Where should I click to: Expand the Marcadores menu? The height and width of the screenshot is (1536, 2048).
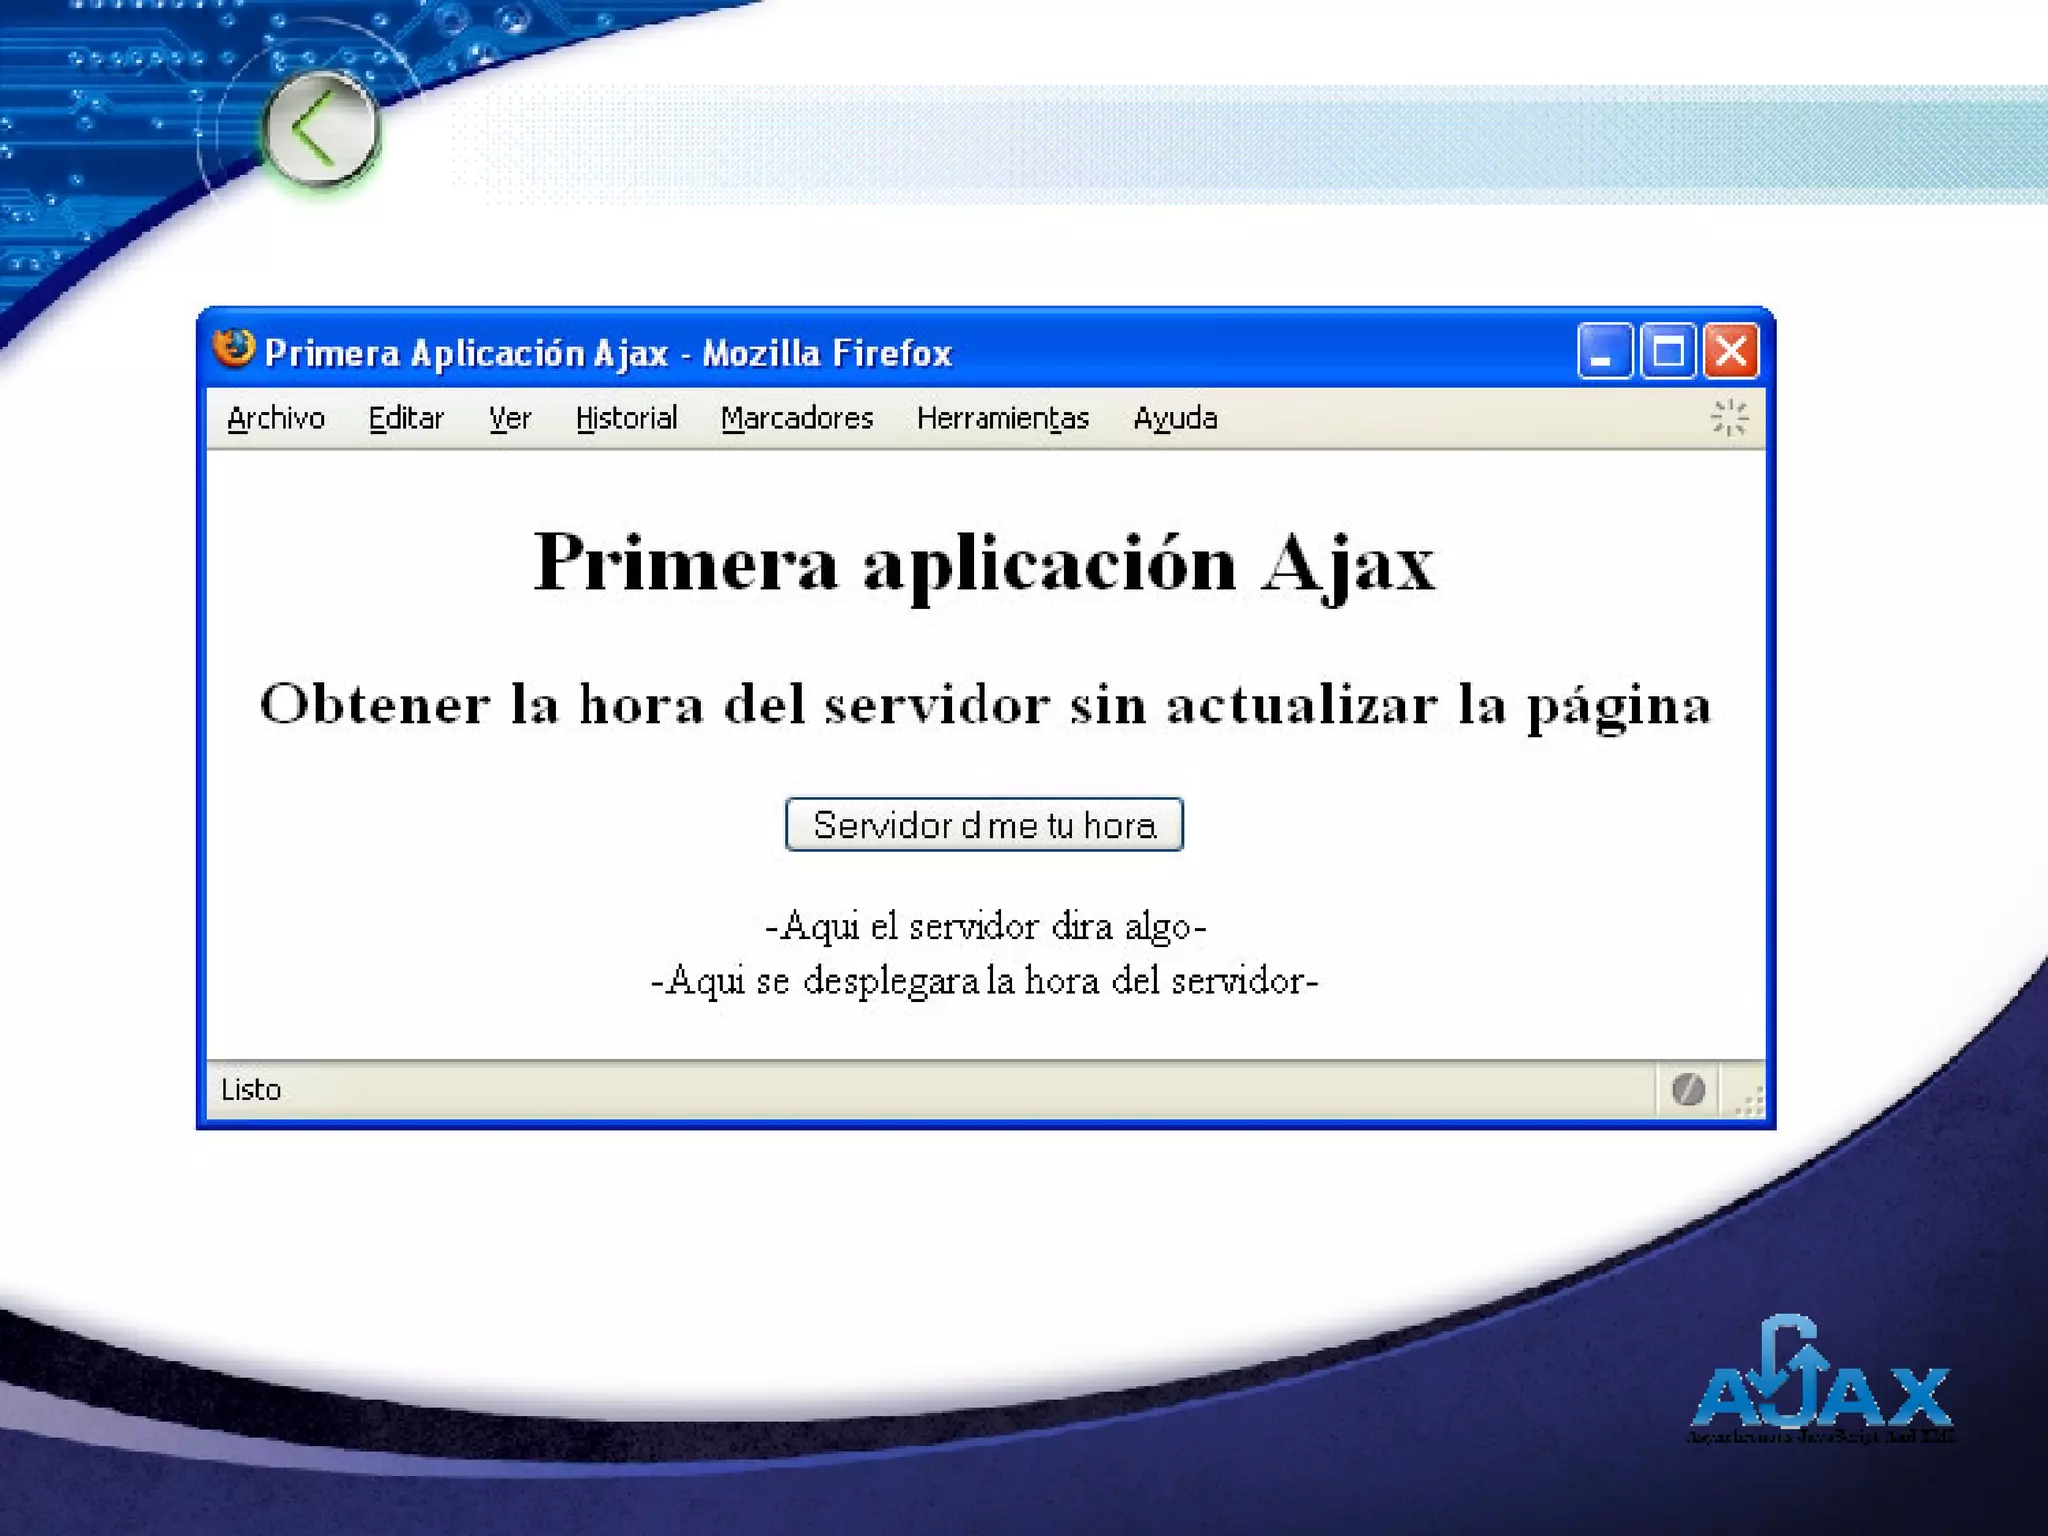click(x=797, y=418)
